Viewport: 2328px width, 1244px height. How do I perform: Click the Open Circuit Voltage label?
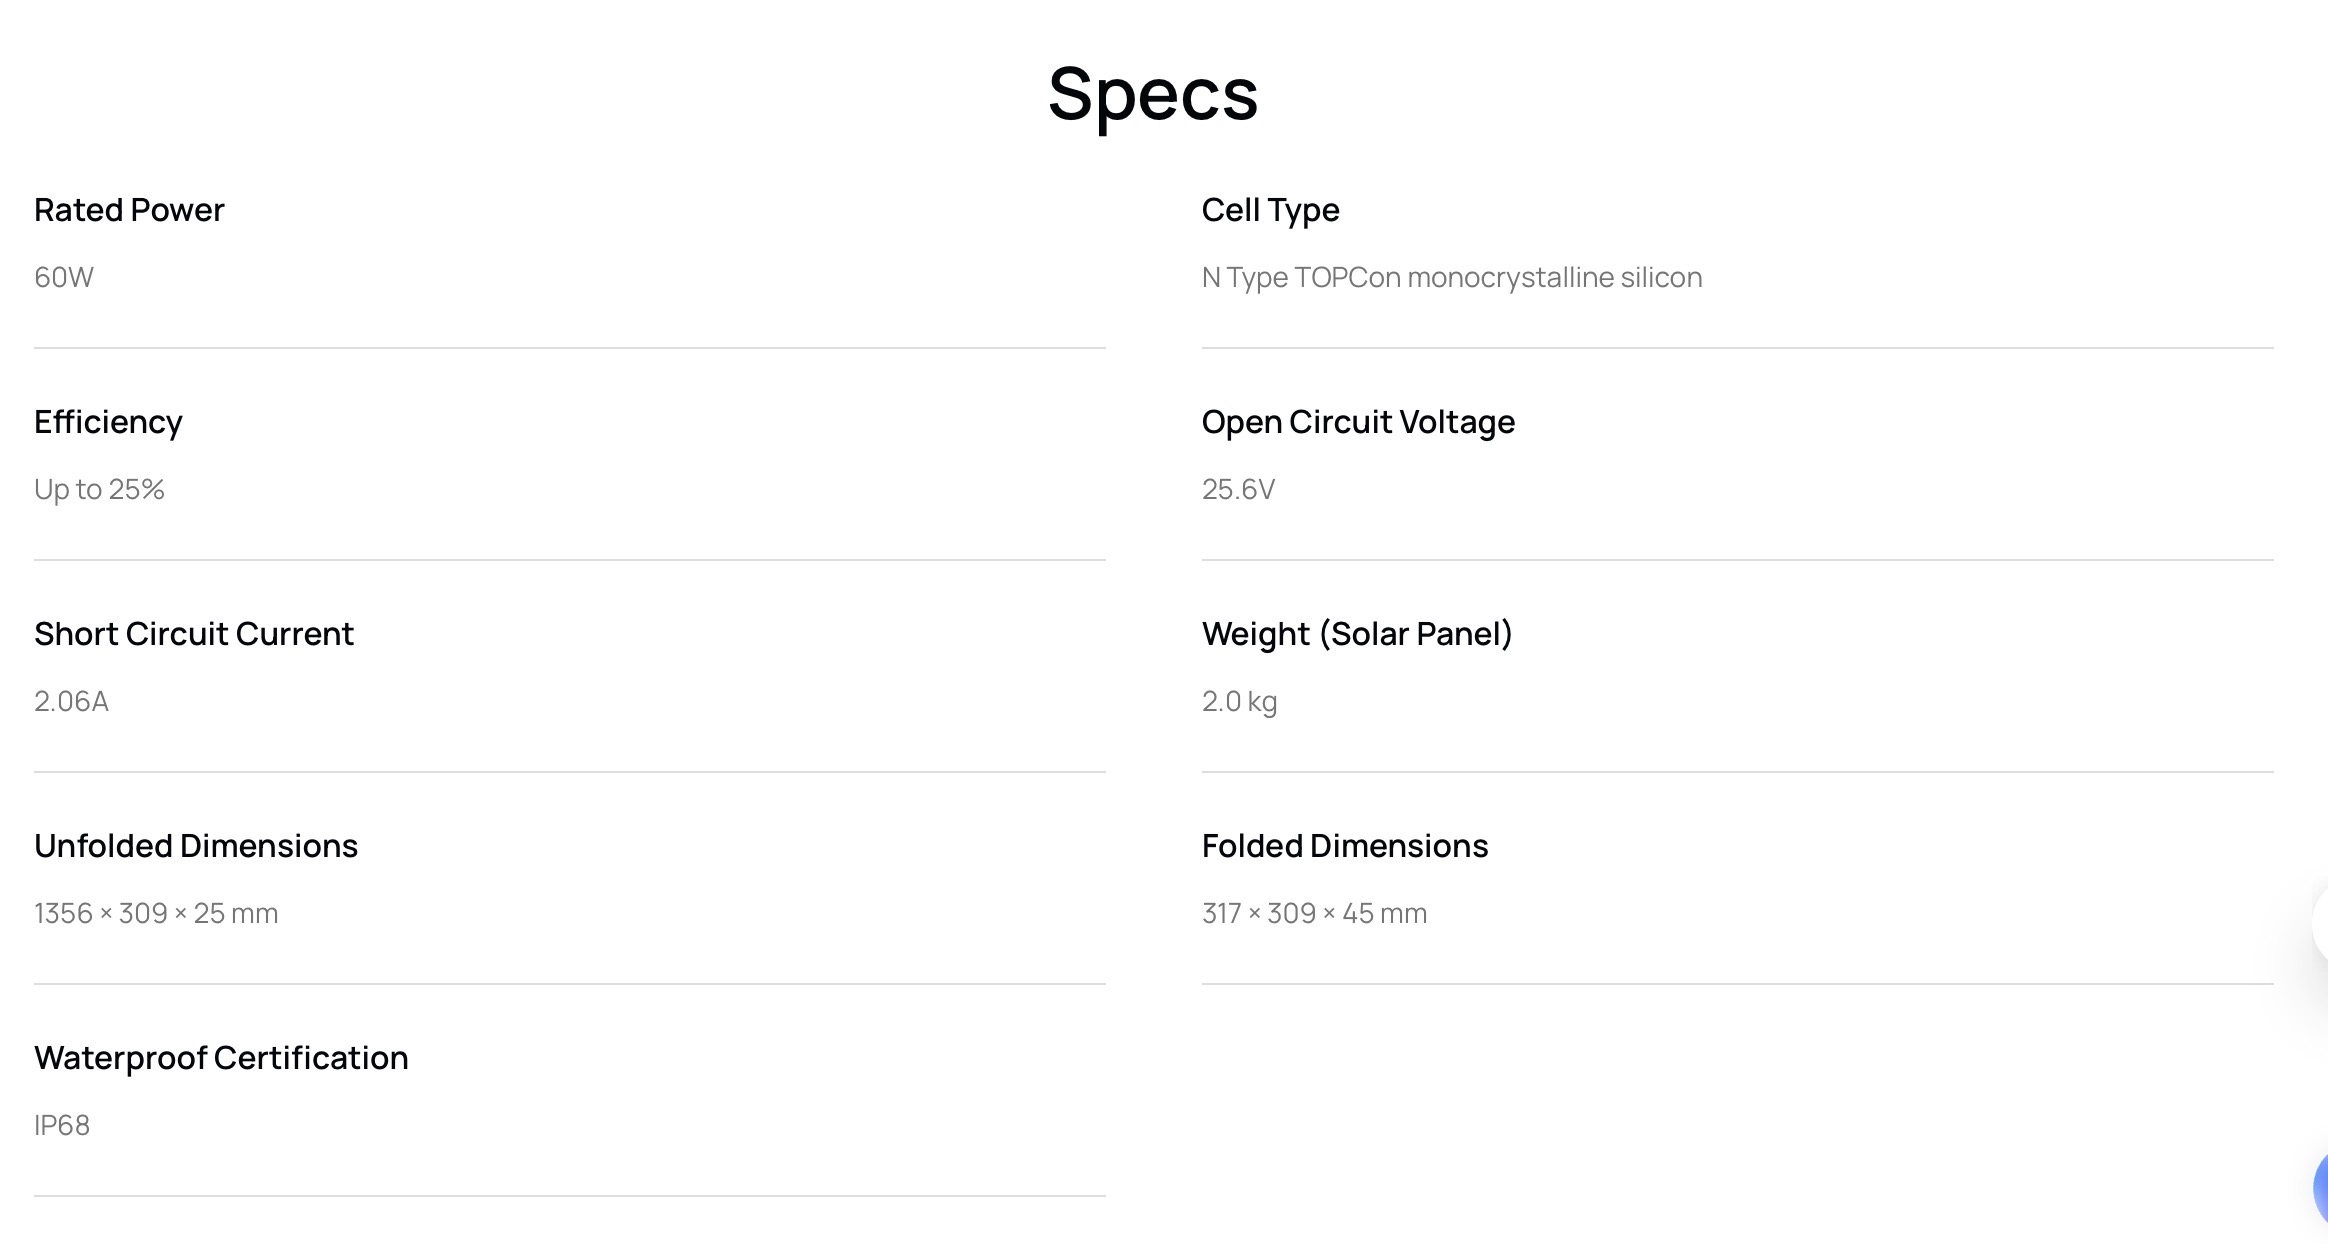point(1358,422)
